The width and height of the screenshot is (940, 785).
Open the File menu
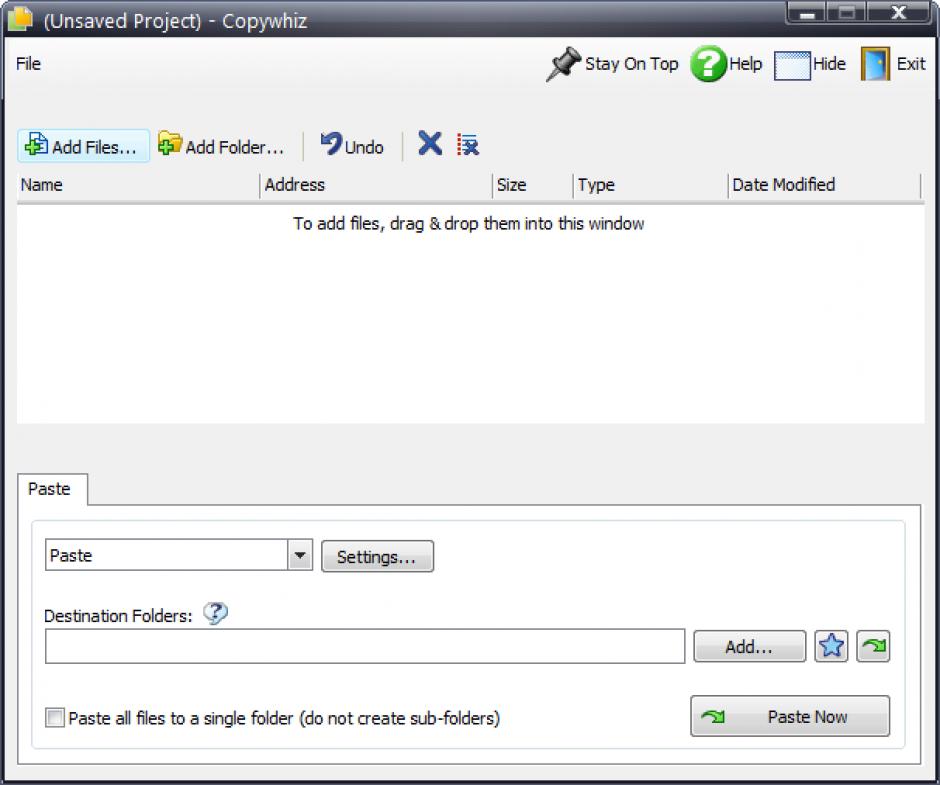pyautogui.click(x=28, y=64)
